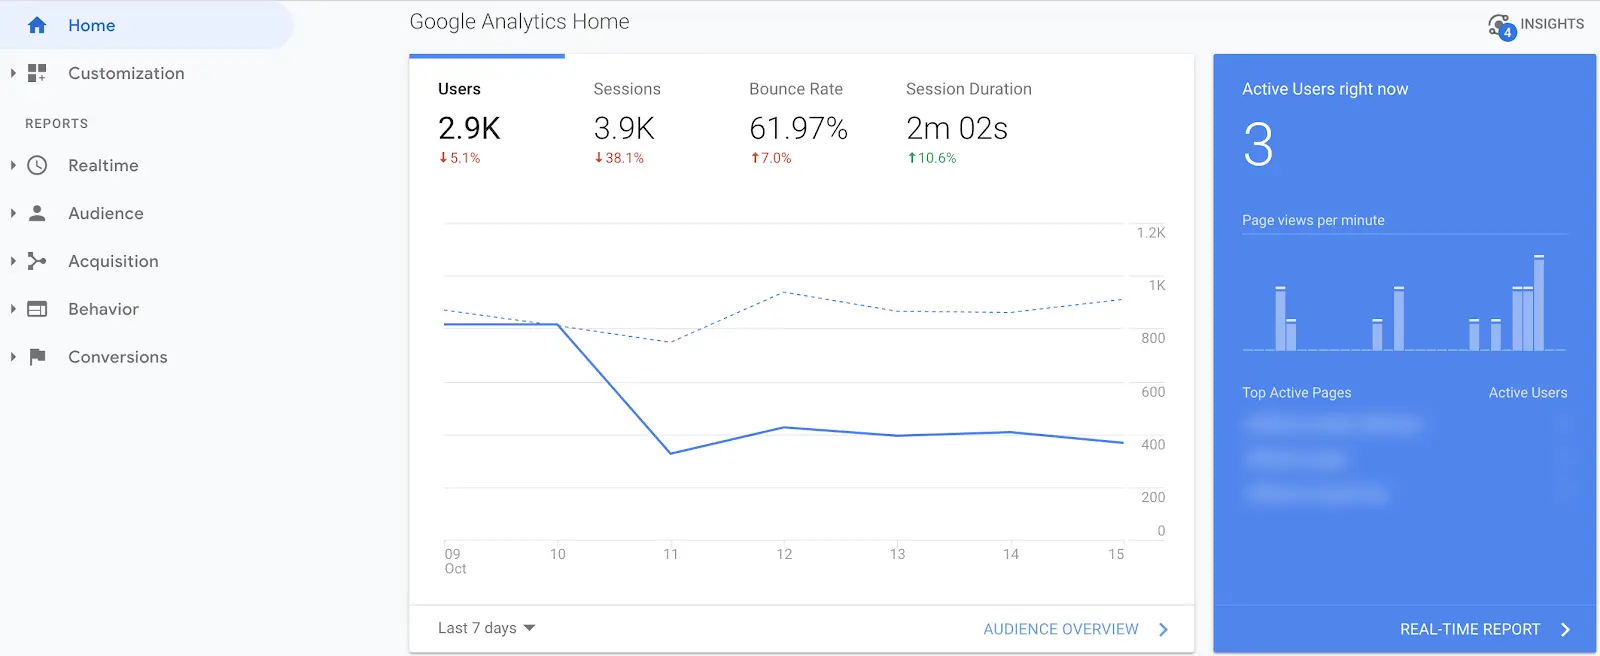Open the Last 7 days dropdown
The height and width of the screenshot is (656, 1600).
487,628
